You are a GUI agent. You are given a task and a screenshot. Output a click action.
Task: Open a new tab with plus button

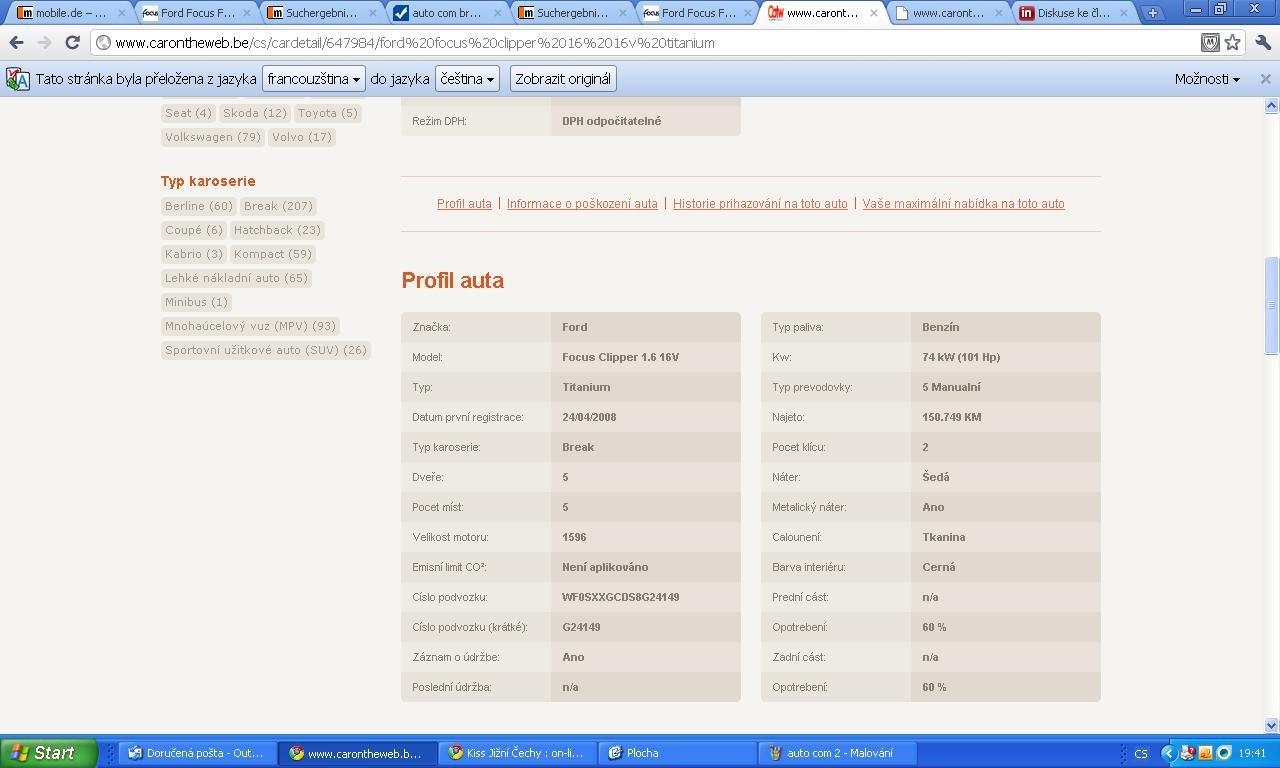(1152, 13)
